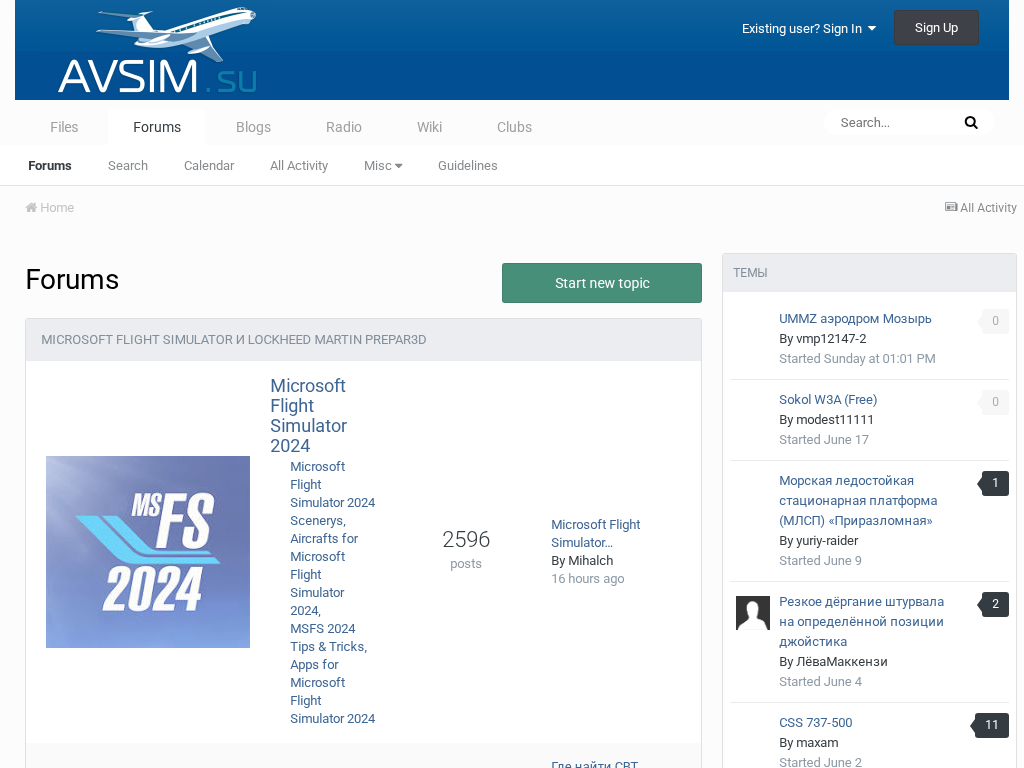Viewport: 1024px width, 768px height.
Task: Open the Calendar submenu item
Action: tap(209, 166)
